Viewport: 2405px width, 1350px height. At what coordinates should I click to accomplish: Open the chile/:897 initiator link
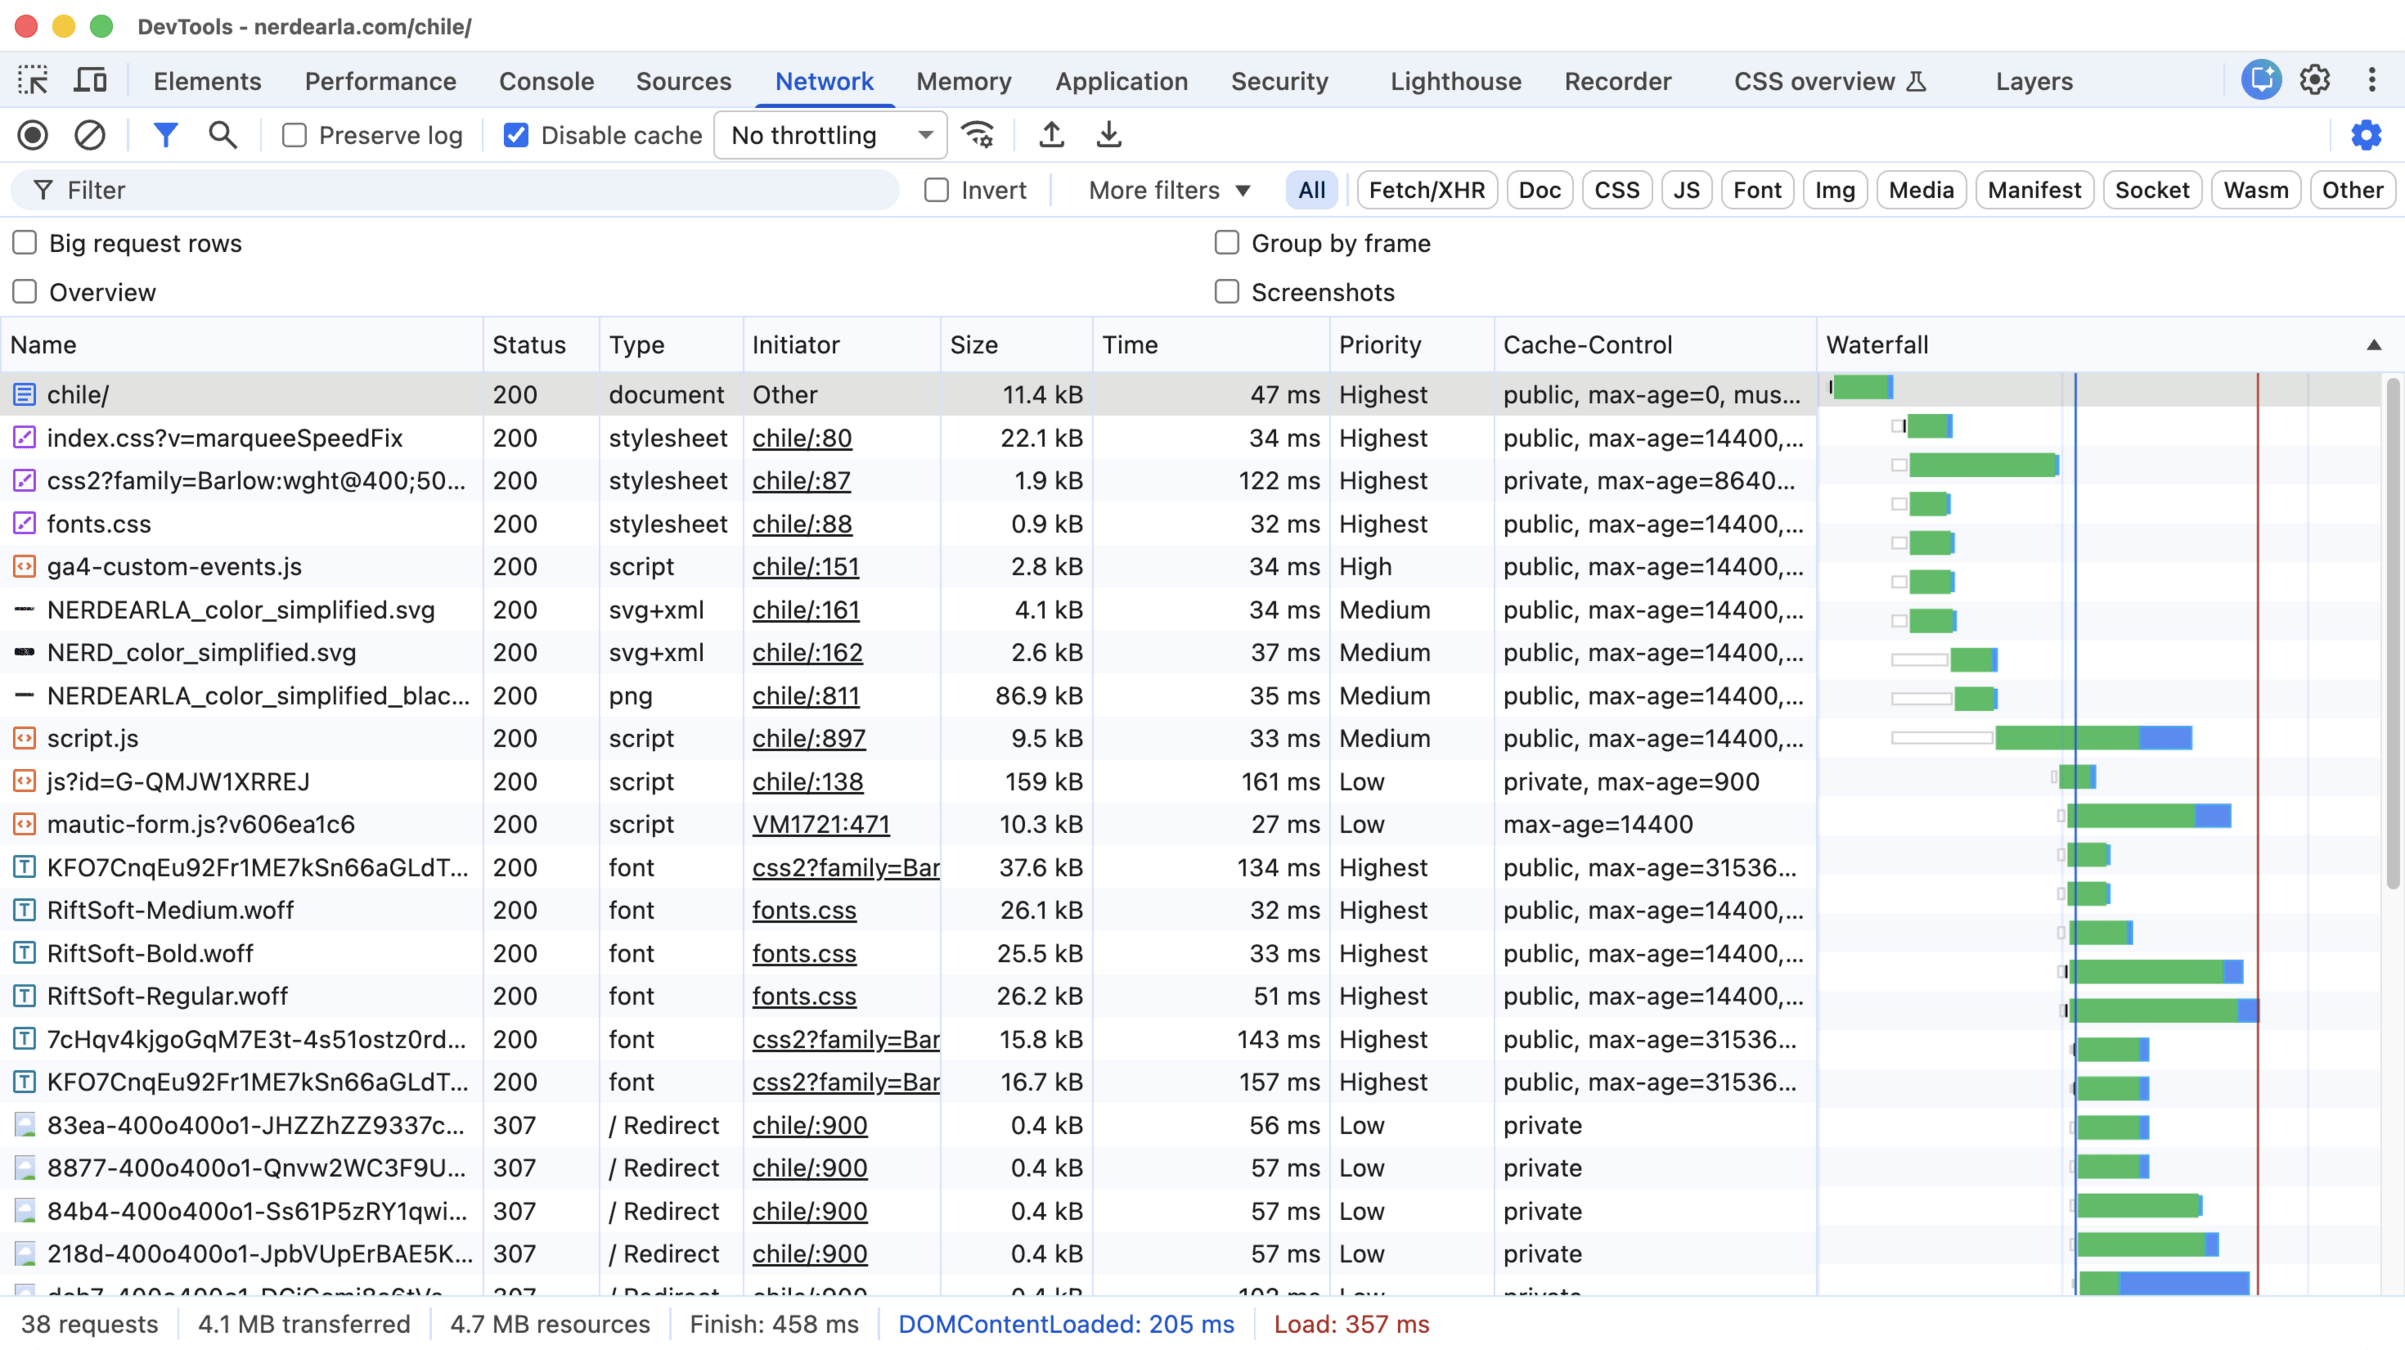[x=808, y=738]
